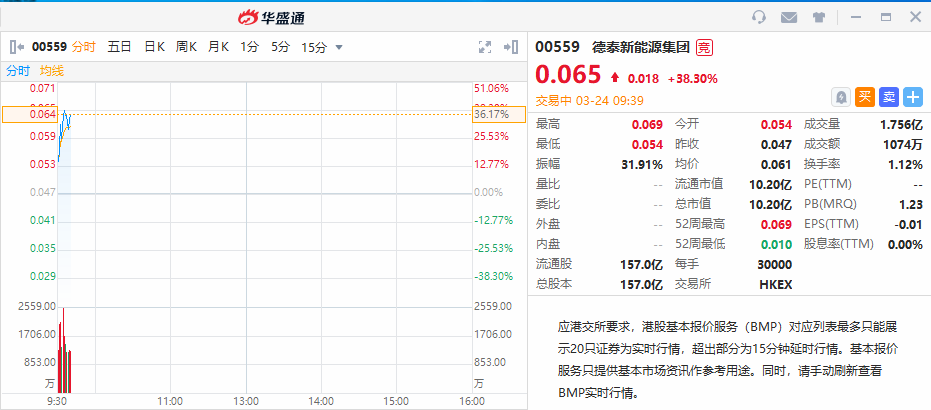Click the BMP delayed quote notice text

coord(728,359)
